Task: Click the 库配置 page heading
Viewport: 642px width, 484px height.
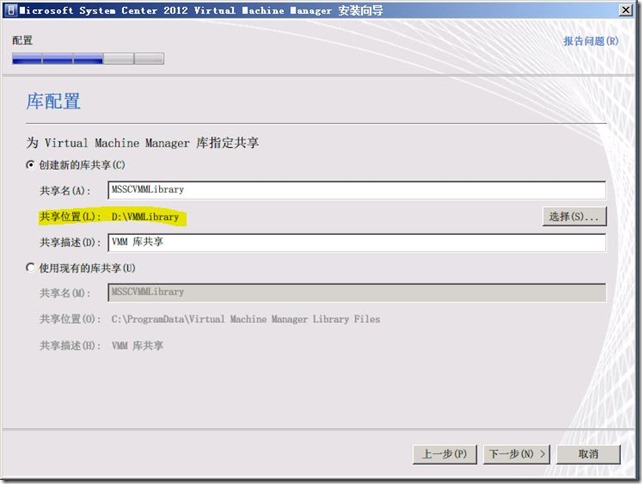Action: [53, 101]
